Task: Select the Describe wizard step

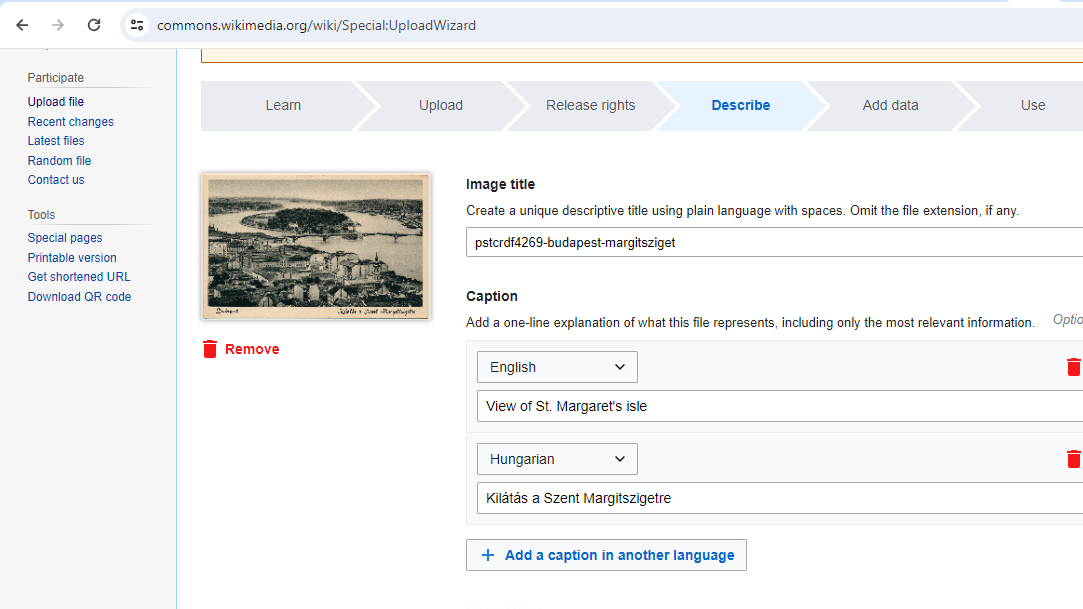Action: tap(740, 106)
